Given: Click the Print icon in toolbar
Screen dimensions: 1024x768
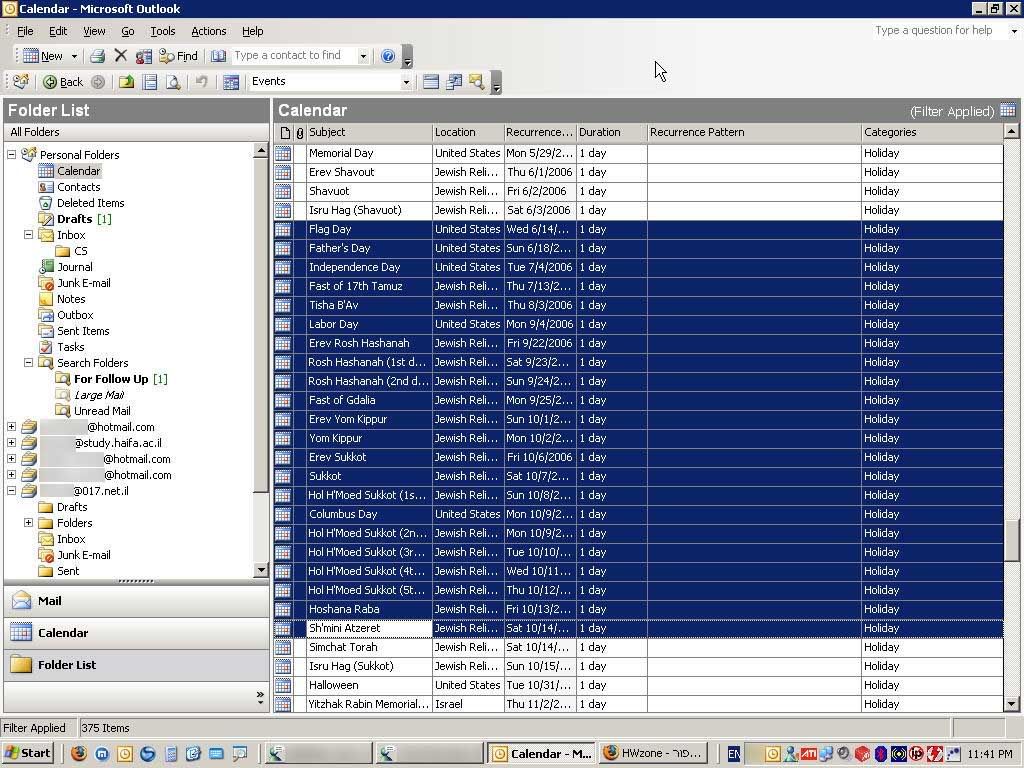Looking at the screenshot, I should tap(97, 56).
